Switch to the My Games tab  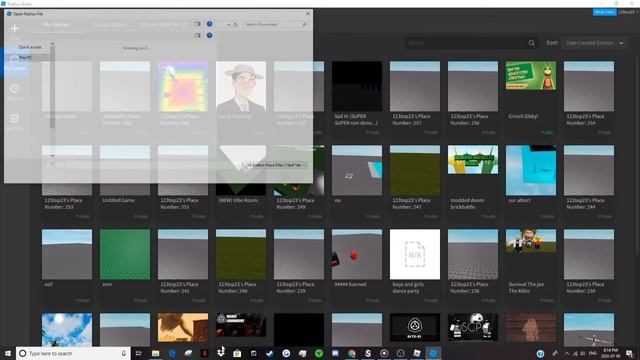click(56, 24)
